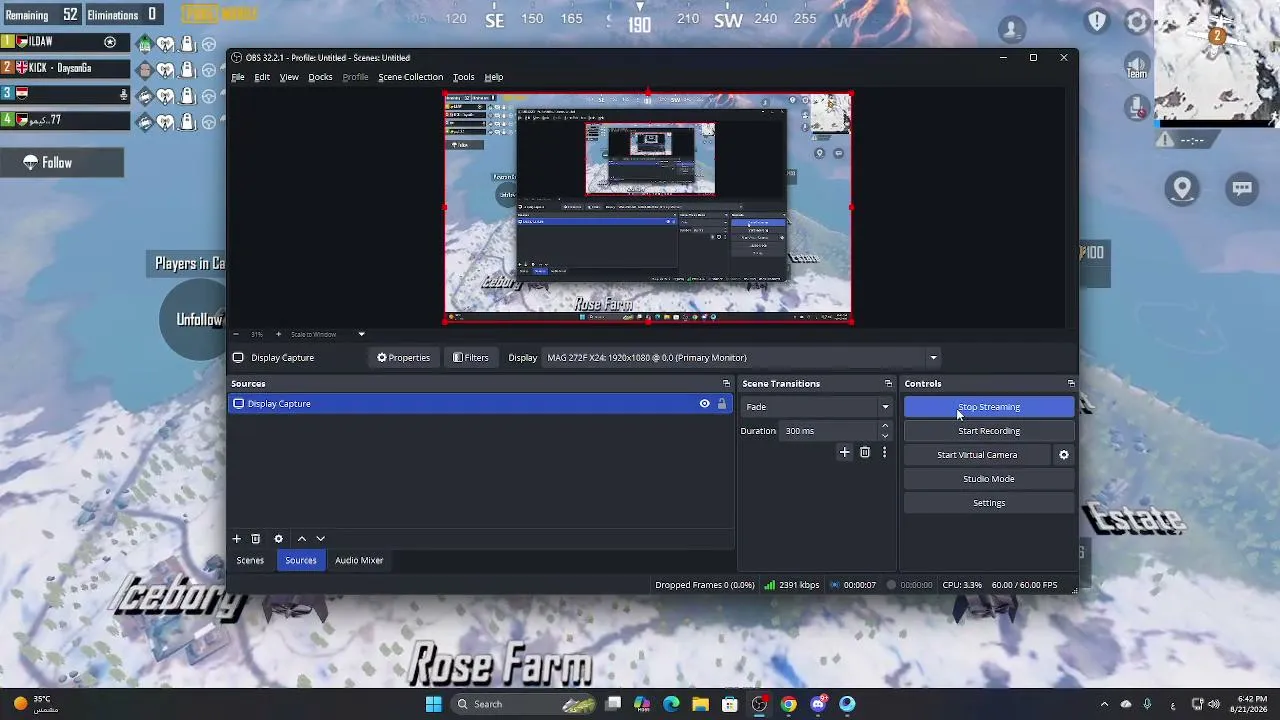The height and width of the screenshot is (720, 1280).
Task: Click the CPU: 3.3% status text
Action: (962, 585)
